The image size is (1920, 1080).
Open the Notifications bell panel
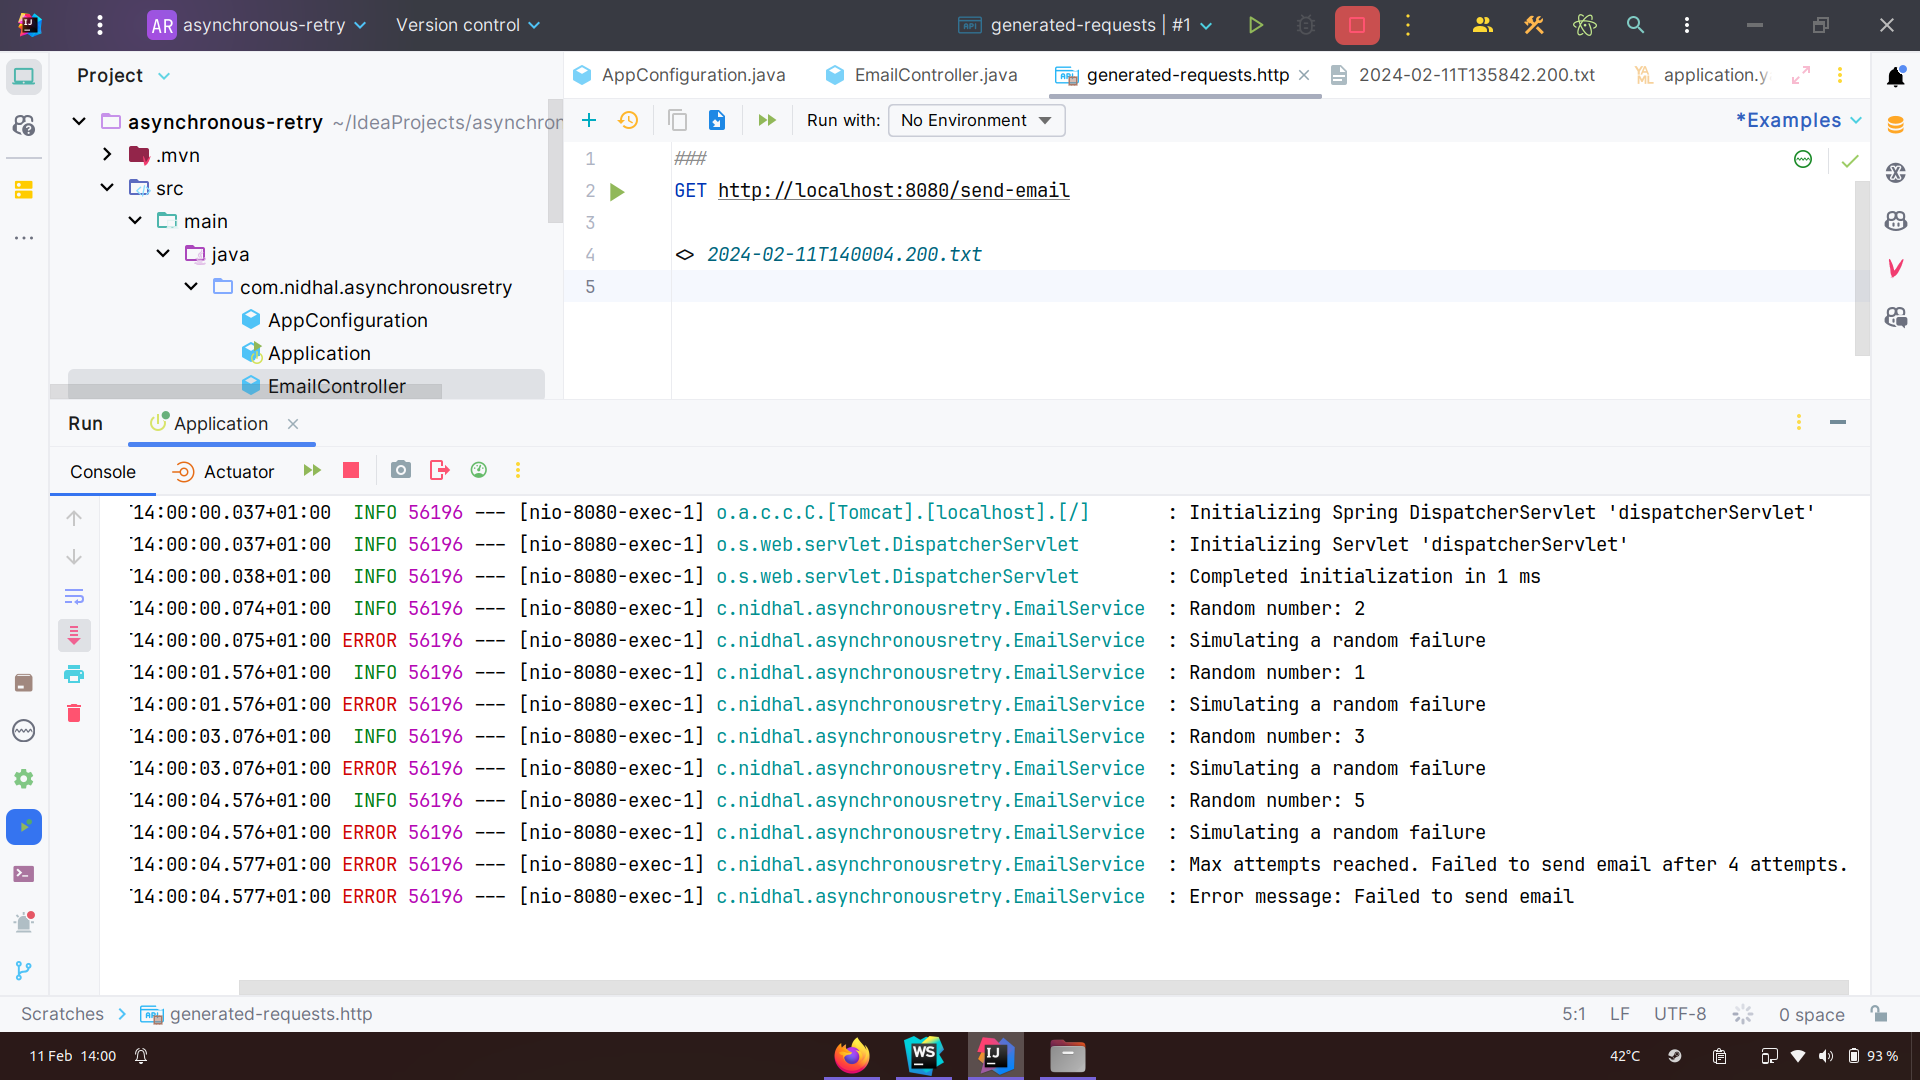1897,75
